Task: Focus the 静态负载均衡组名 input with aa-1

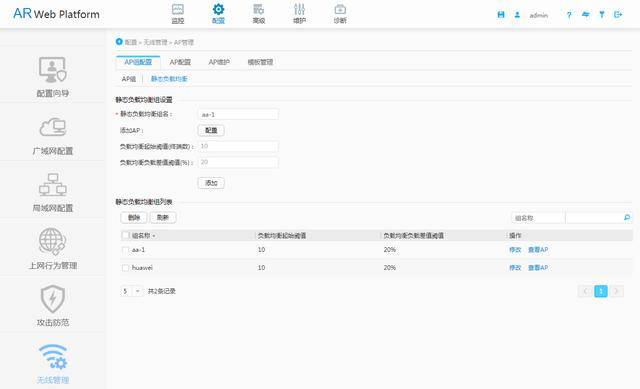Action: [x=238, y=114]
